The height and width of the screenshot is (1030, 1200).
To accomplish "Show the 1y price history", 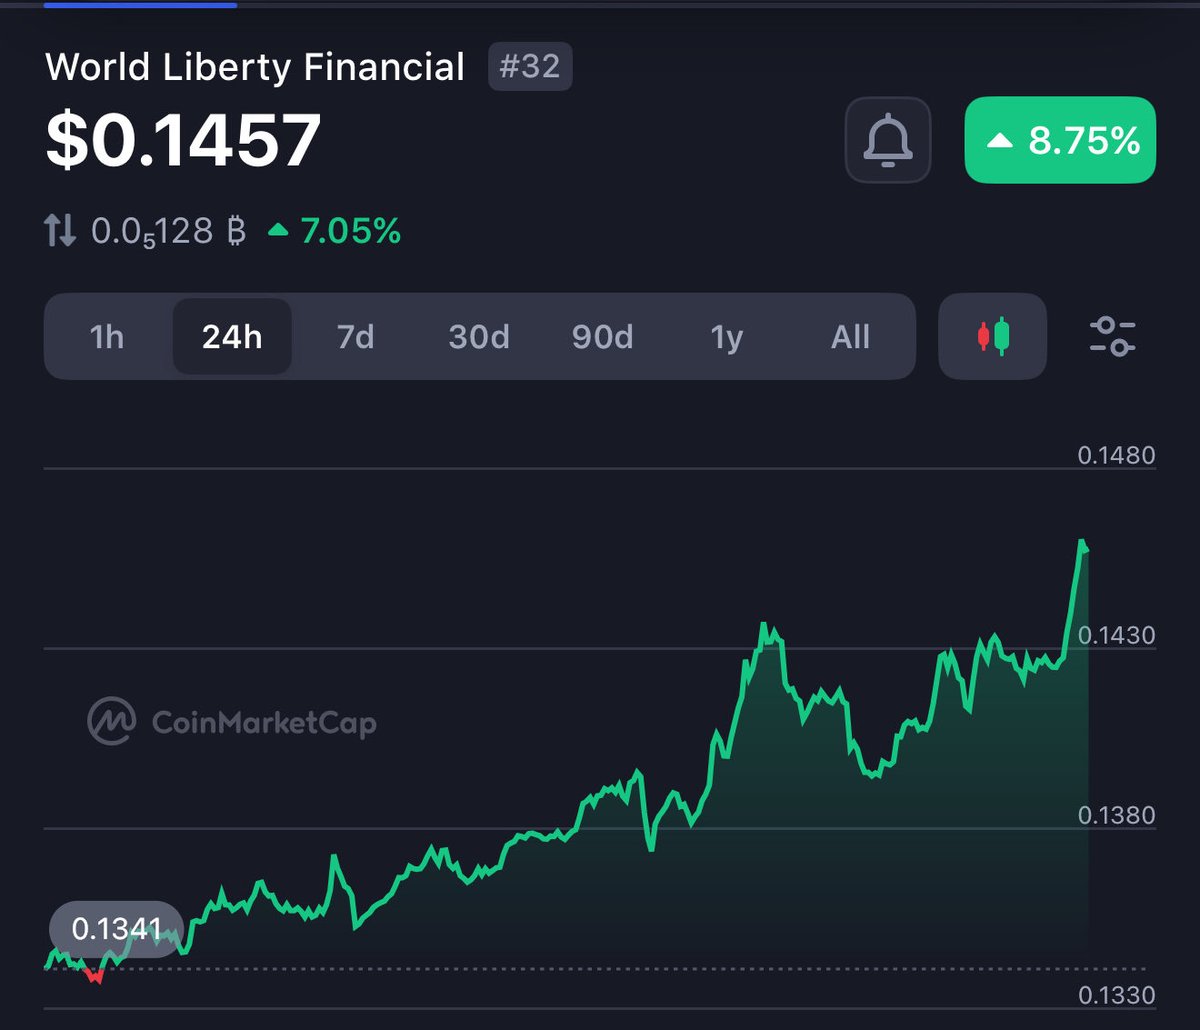I will pyautogui.click(x=727, y=337).
